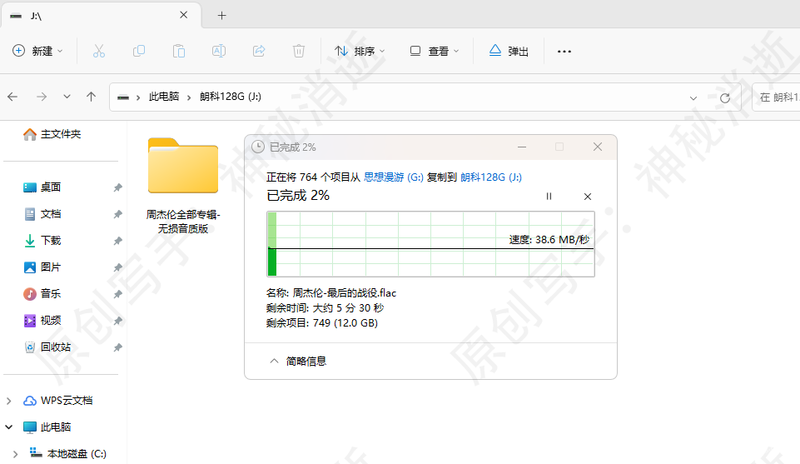Unpin 回收站 using its pin icon

tap(117, 347)
